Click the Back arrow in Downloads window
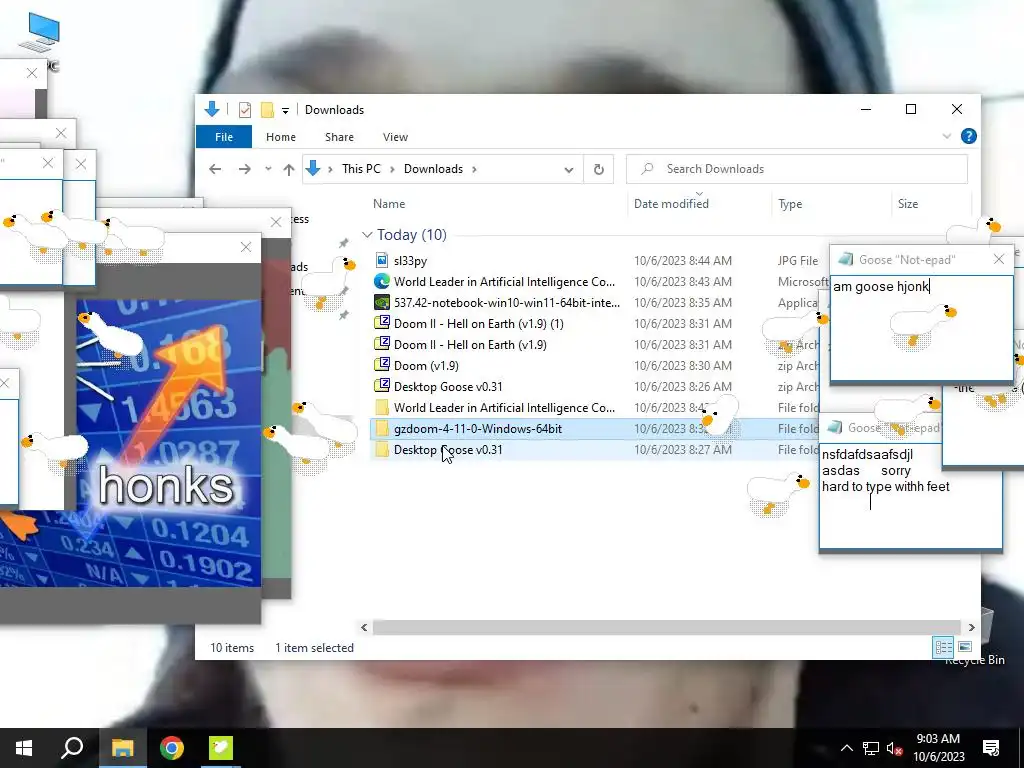Image resolution: width=1024 pixels, height=768 pixels. point(215,169)
